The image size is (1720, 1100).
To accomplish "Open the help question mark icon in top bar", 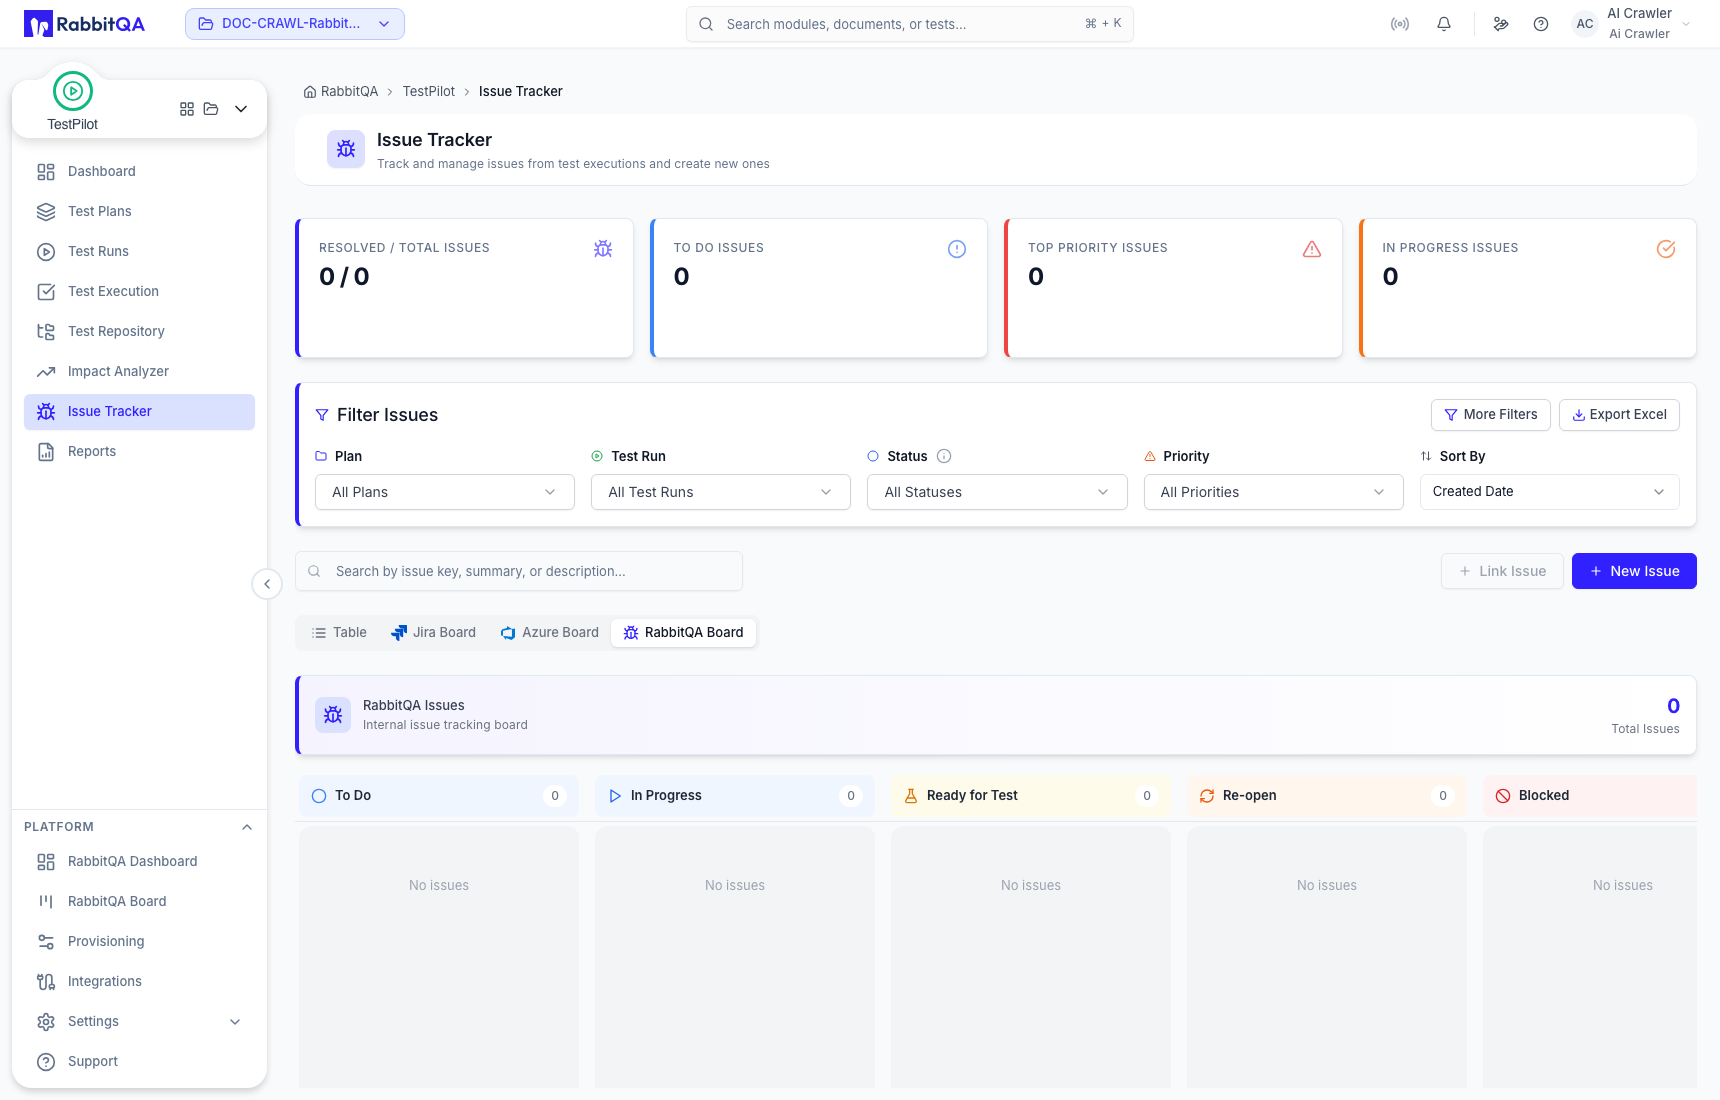I will [1541, 24].
